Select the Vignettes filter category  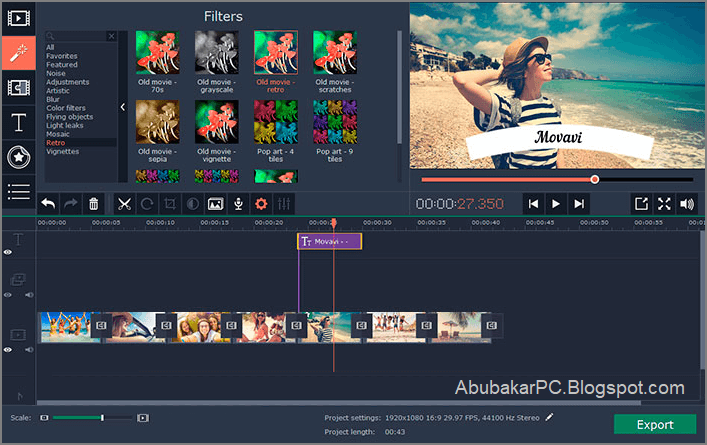(63, 151)
